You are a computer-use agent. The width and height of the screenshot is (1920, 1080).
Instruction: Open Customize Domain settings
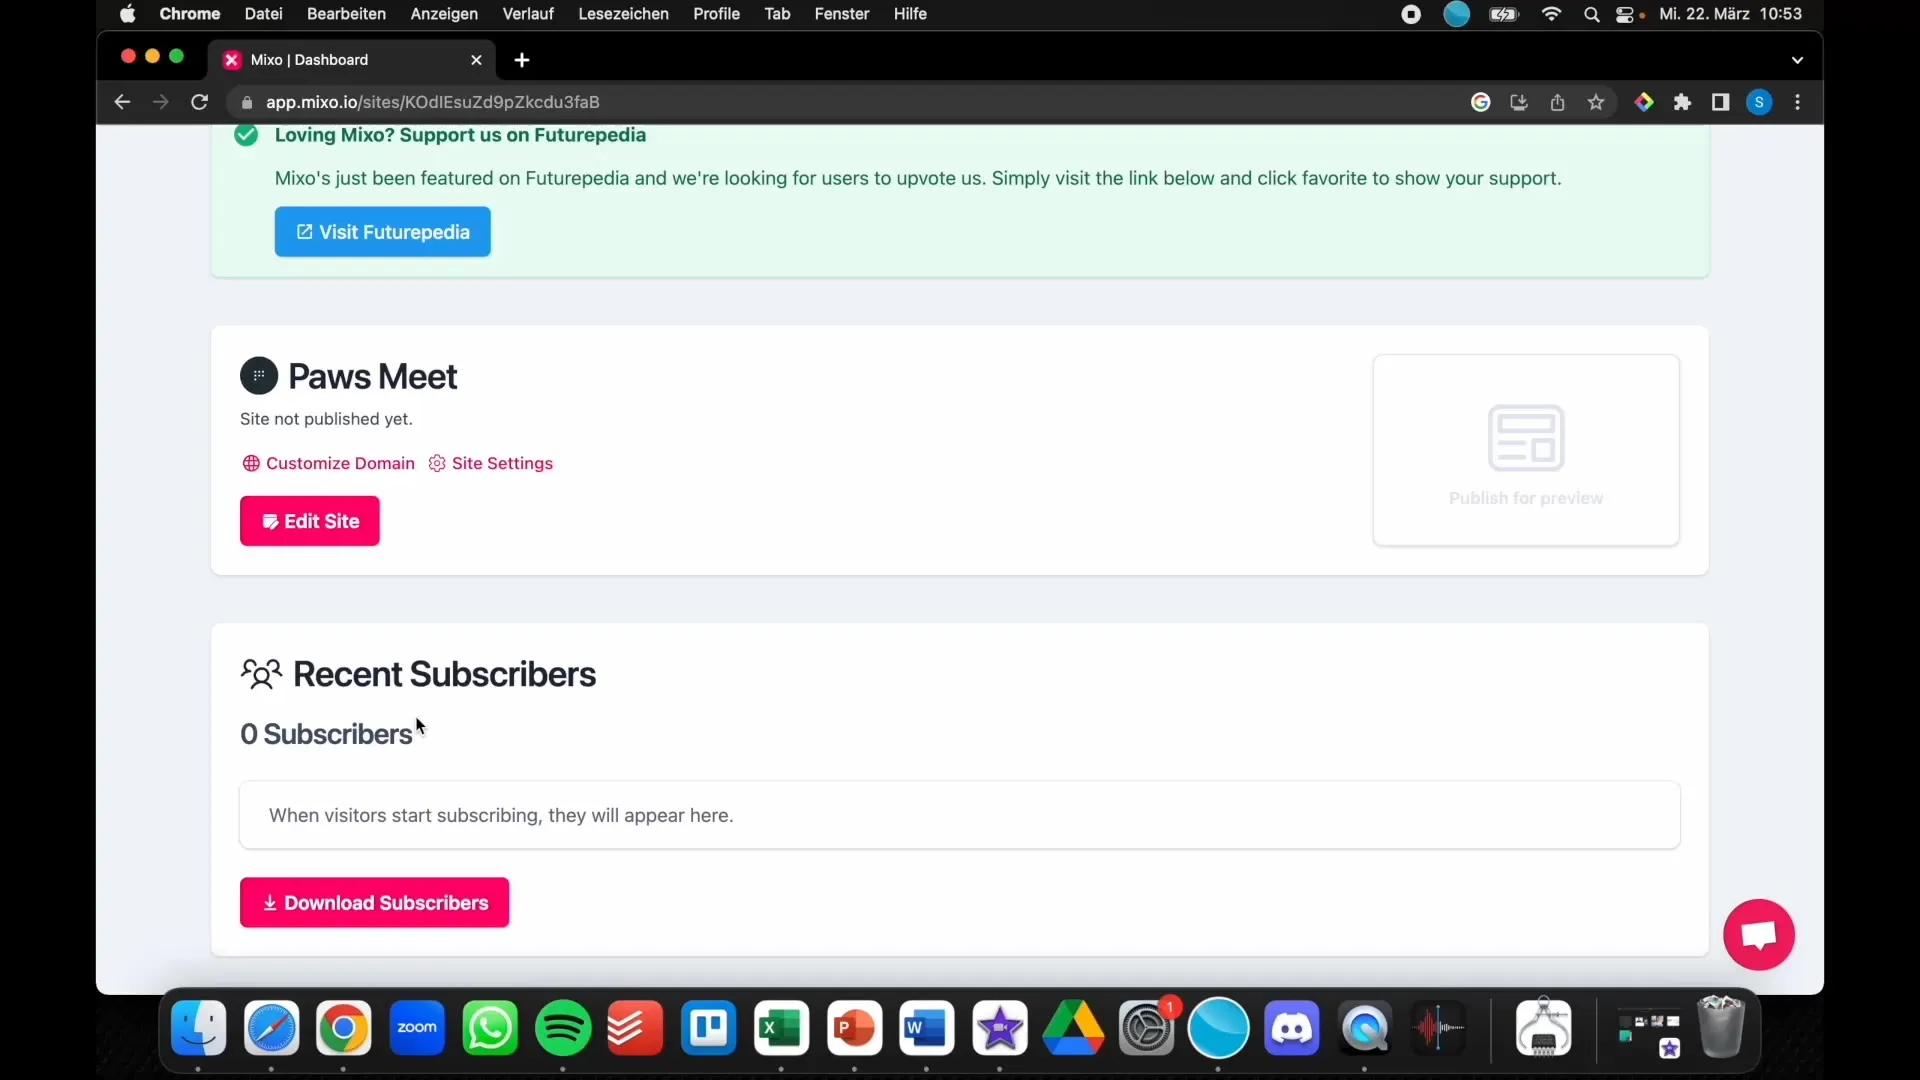(330, 463)
